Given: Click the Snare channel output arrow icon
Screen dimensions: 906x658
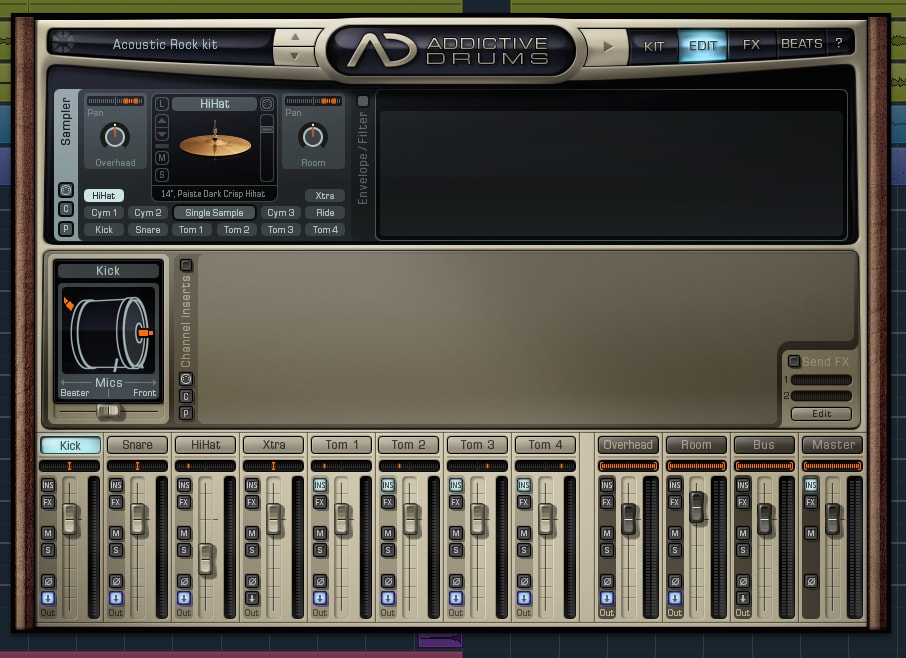Looking at the screenshot, I should (116, 598).
